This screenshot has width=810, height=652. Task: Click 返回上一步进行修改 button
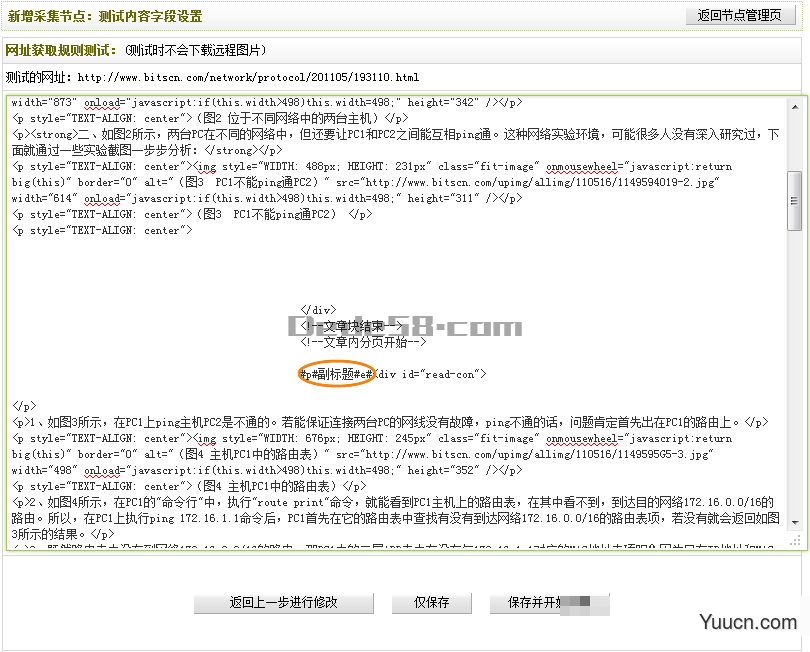click(x=284, y=603)
